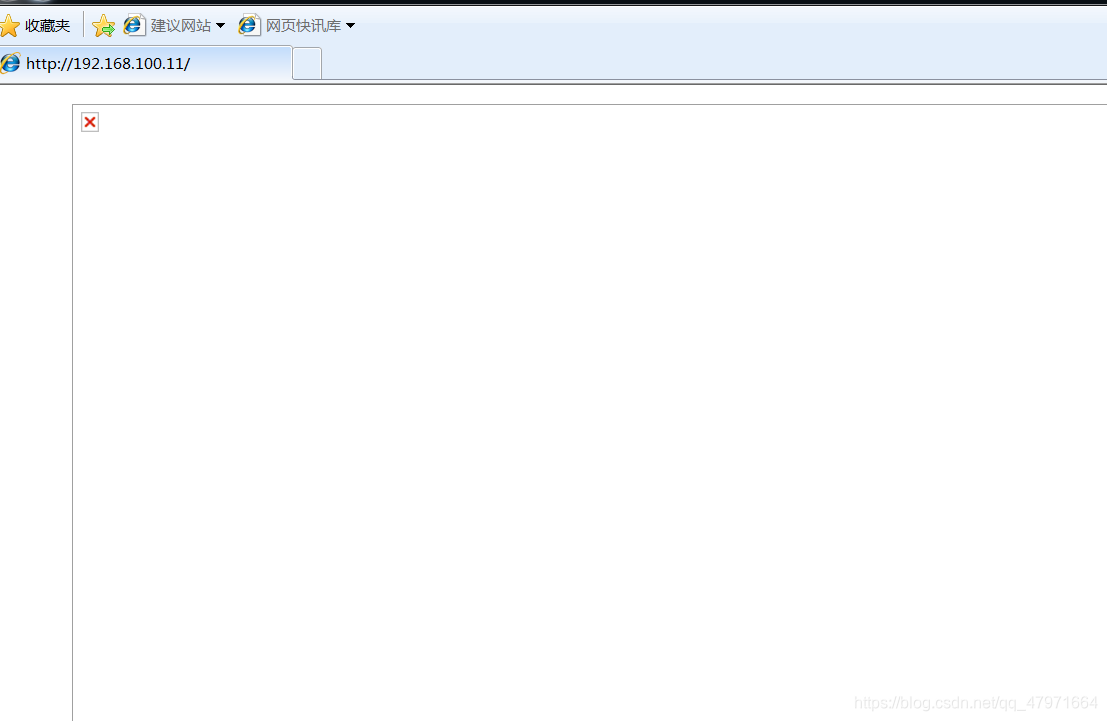This screenshot has height=721, width=1107.
Task: Click the IE icon beside 网页快讯库
Action: click(249, 25)
